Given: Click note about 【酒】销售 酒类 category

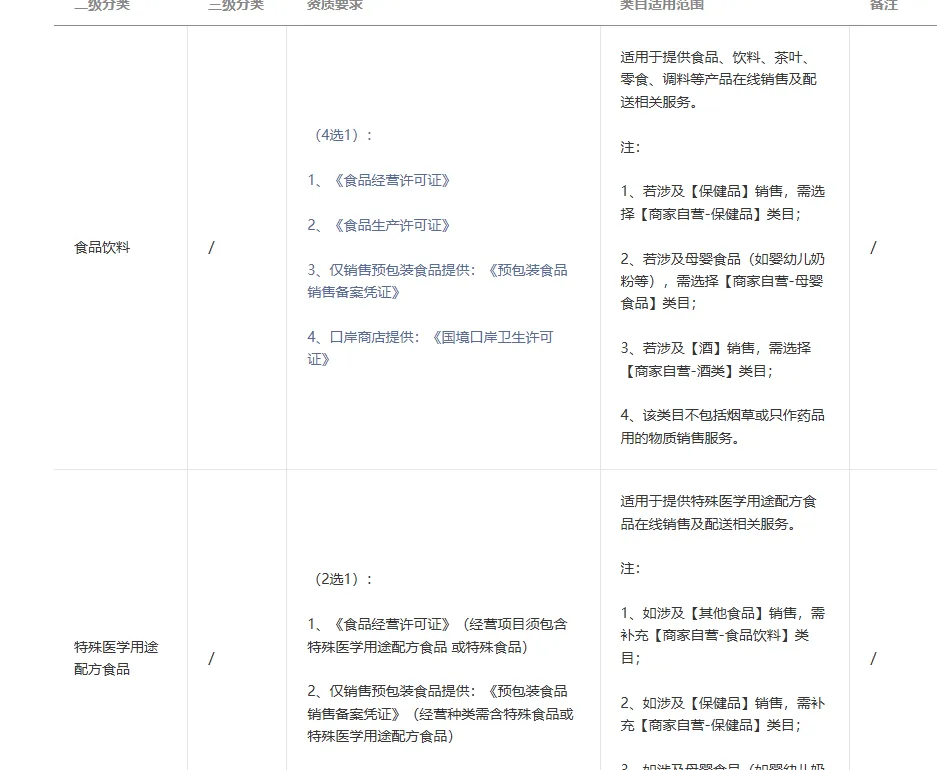Looking at the screenshot, I should (x=715, y=359).
